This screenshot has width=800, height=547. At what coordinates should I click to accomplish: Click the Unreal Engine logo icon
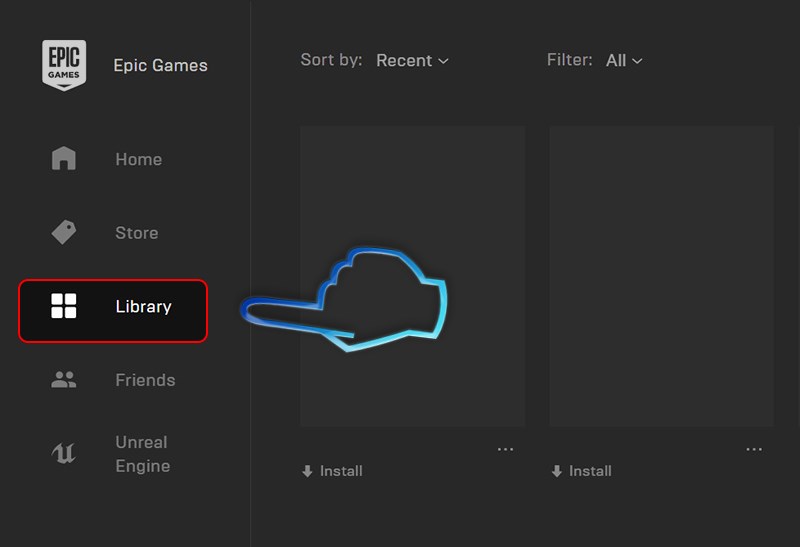coord(64,453)
